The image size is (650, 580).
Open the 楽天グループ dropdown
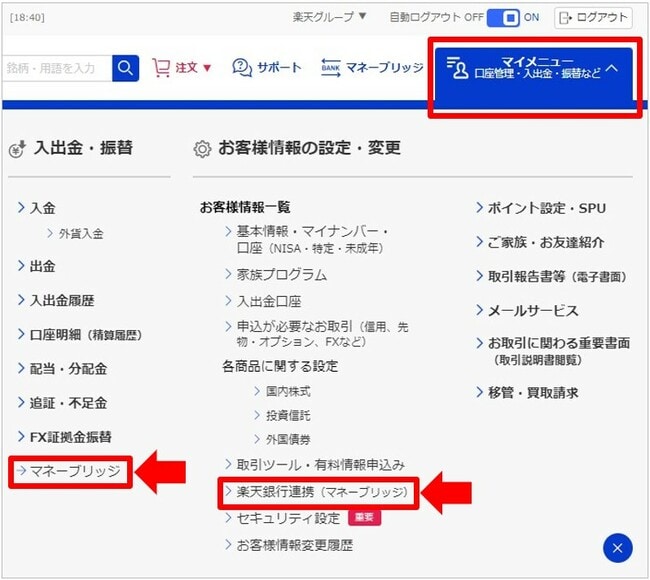[330, 17]
